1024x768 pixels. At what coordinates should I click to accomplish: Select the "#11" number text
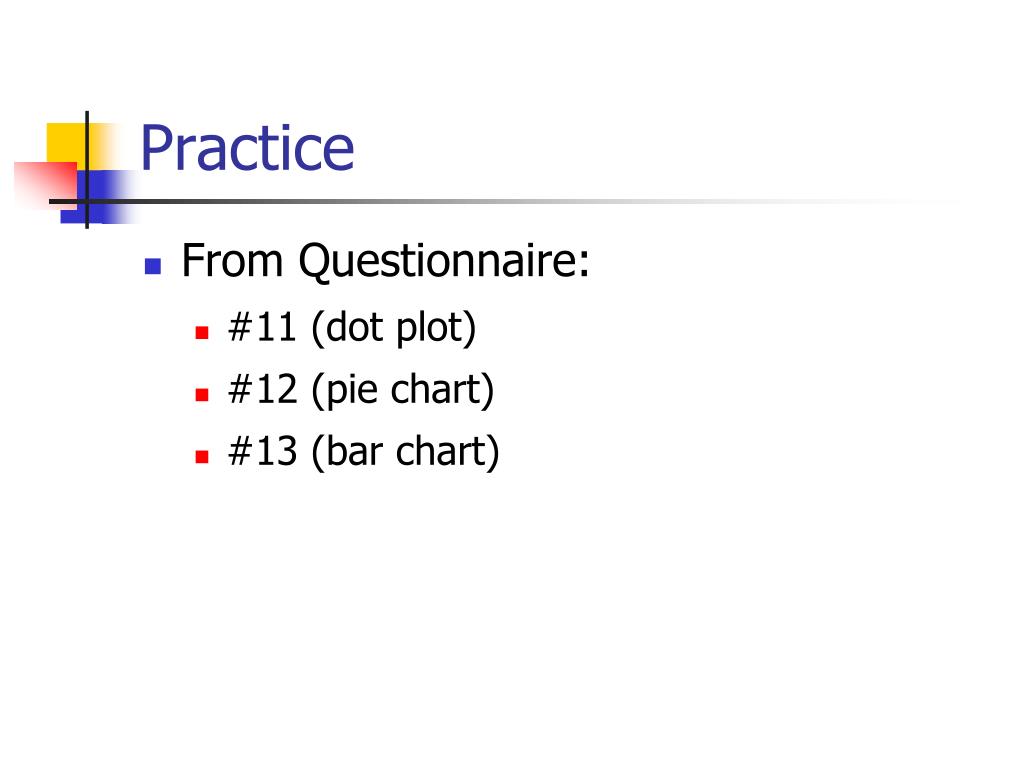point(263,327)
